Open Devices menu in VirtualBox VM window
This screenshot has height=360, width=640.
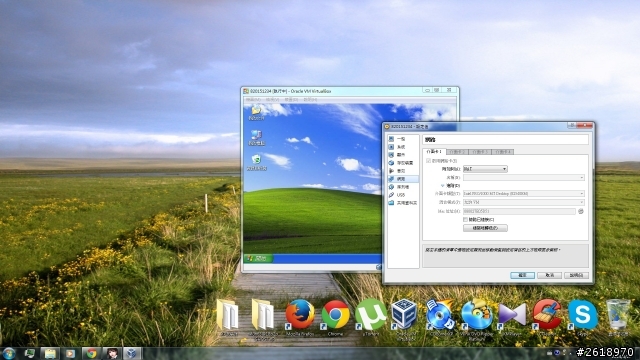[291, 100]
